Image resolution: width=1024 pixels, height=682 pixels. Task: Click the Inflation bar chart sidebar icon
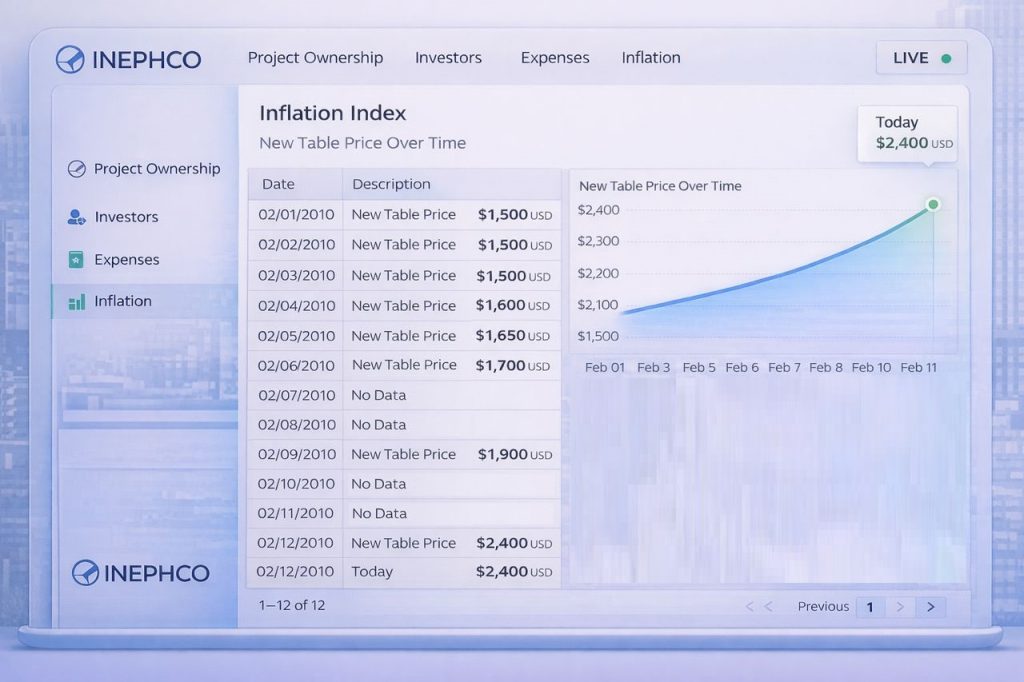pyautogui.click(x=76, y=301)
